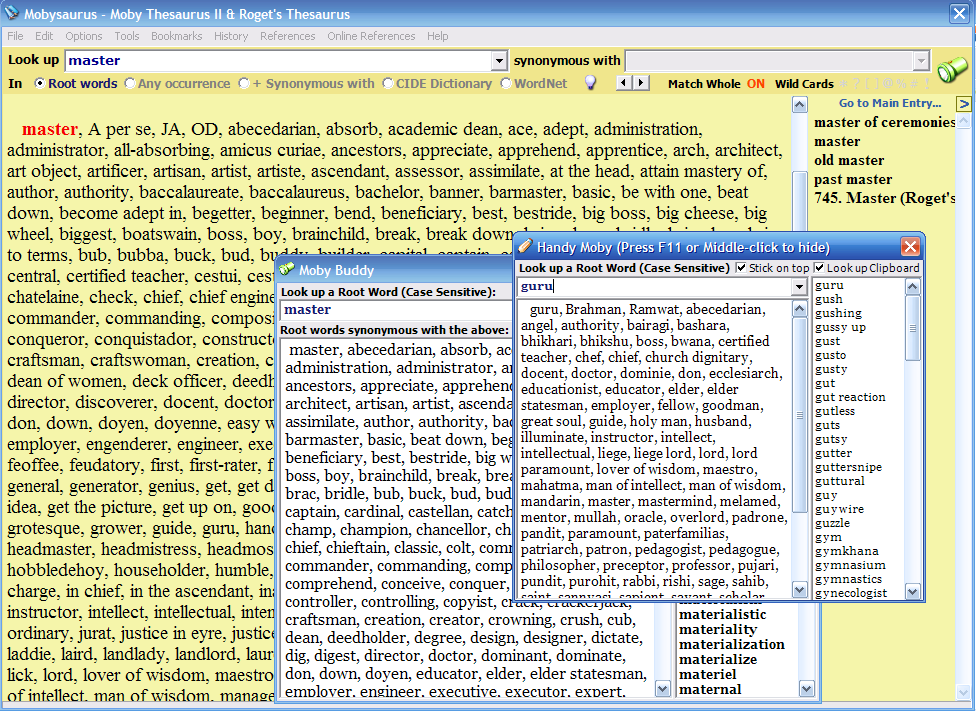
Task: Select the WordNet radio button
Action: tap(506, 83)
